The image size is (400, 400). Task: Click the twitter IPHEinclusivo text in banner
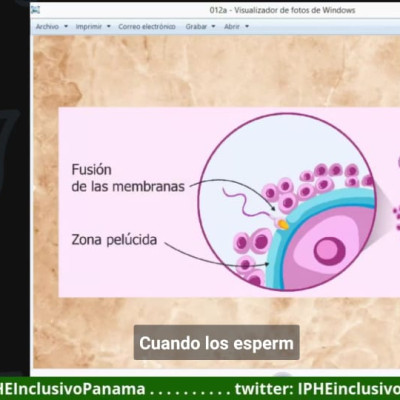pos(317,389)
